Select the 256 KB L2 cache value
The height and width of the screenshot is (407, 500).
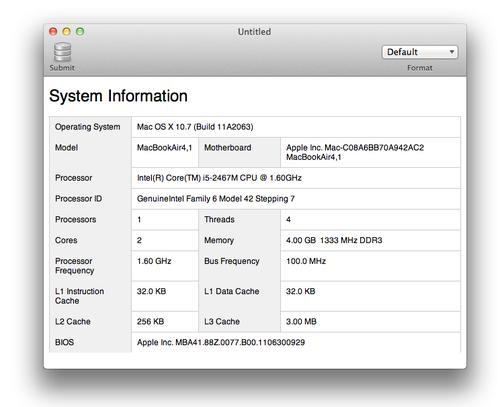pos(150,322)
